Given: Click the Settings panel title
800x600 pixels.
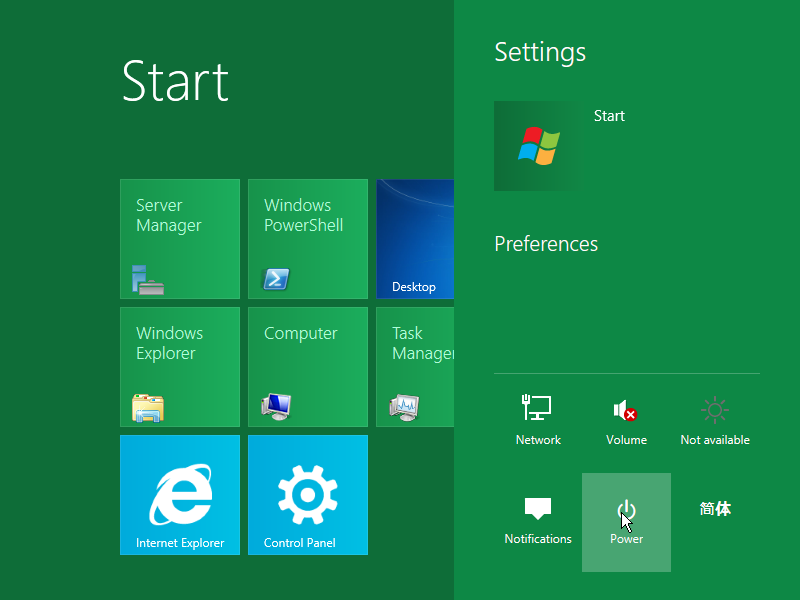Looking at the screenshot, I should 540,53.
